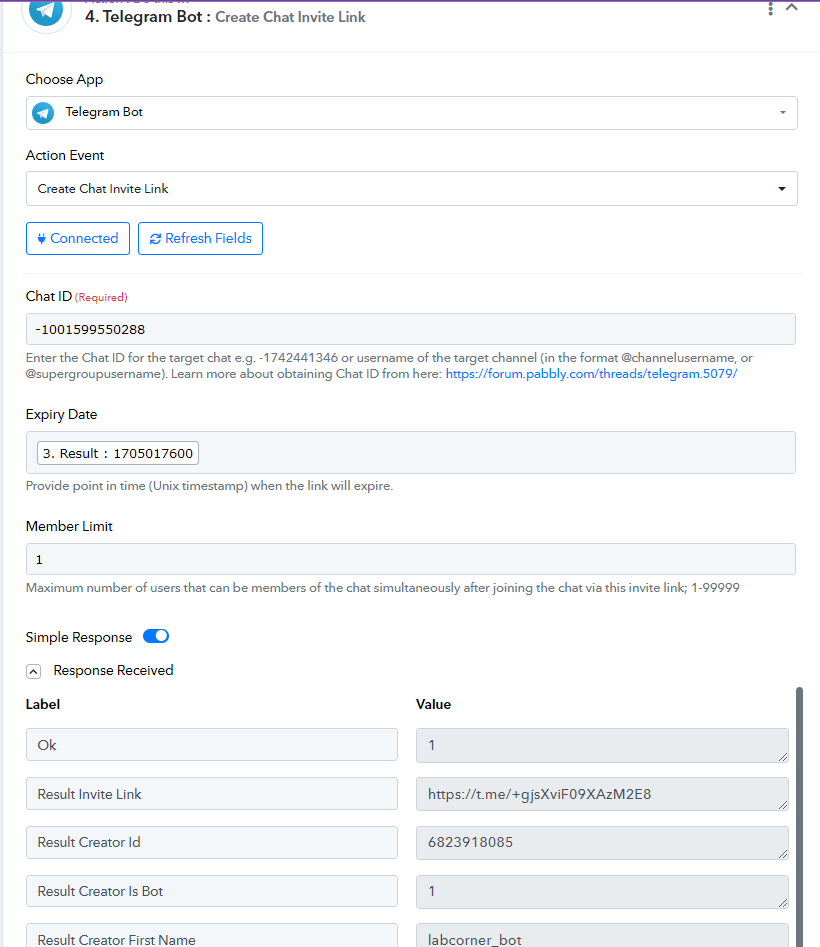Open the Action Event dropdown
Image resolution: width=820 pixels, height=947 pixels.
[x=411, y=188]
